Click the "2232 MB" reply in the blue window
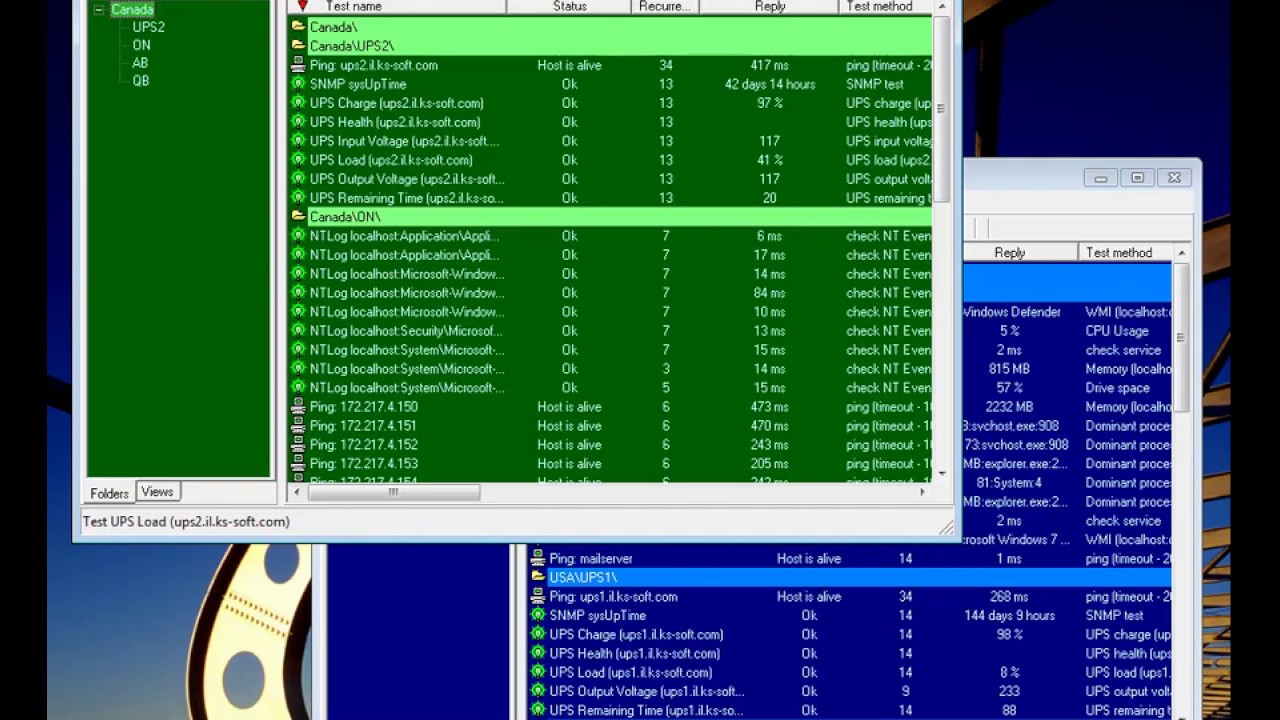This screenshot has height=720, width=1280. coord(1009,407)
